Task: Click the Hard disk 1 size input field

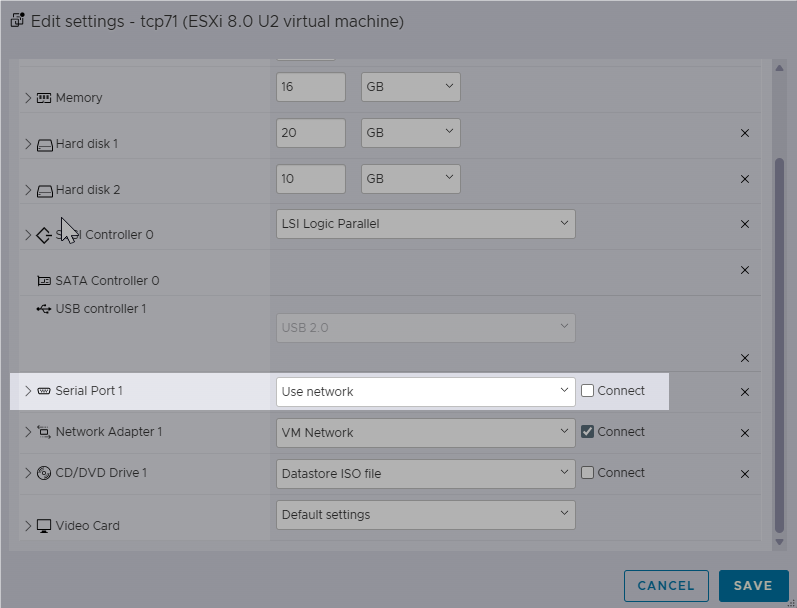Action: pos(311,133)
